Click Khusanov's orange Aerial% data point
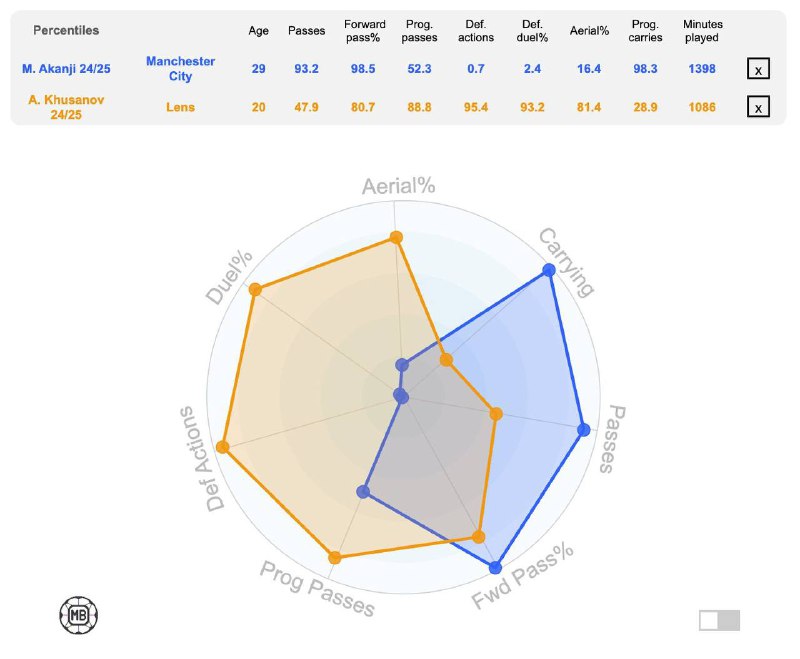This screenshot has width=800, height=659. tap(396, 237)
